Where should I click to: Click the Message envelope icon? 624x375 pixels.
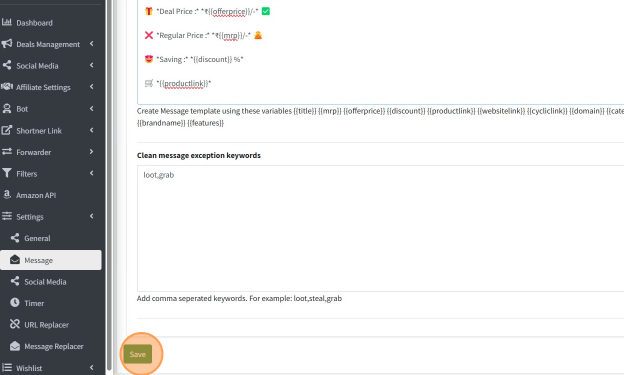[15, 260]
